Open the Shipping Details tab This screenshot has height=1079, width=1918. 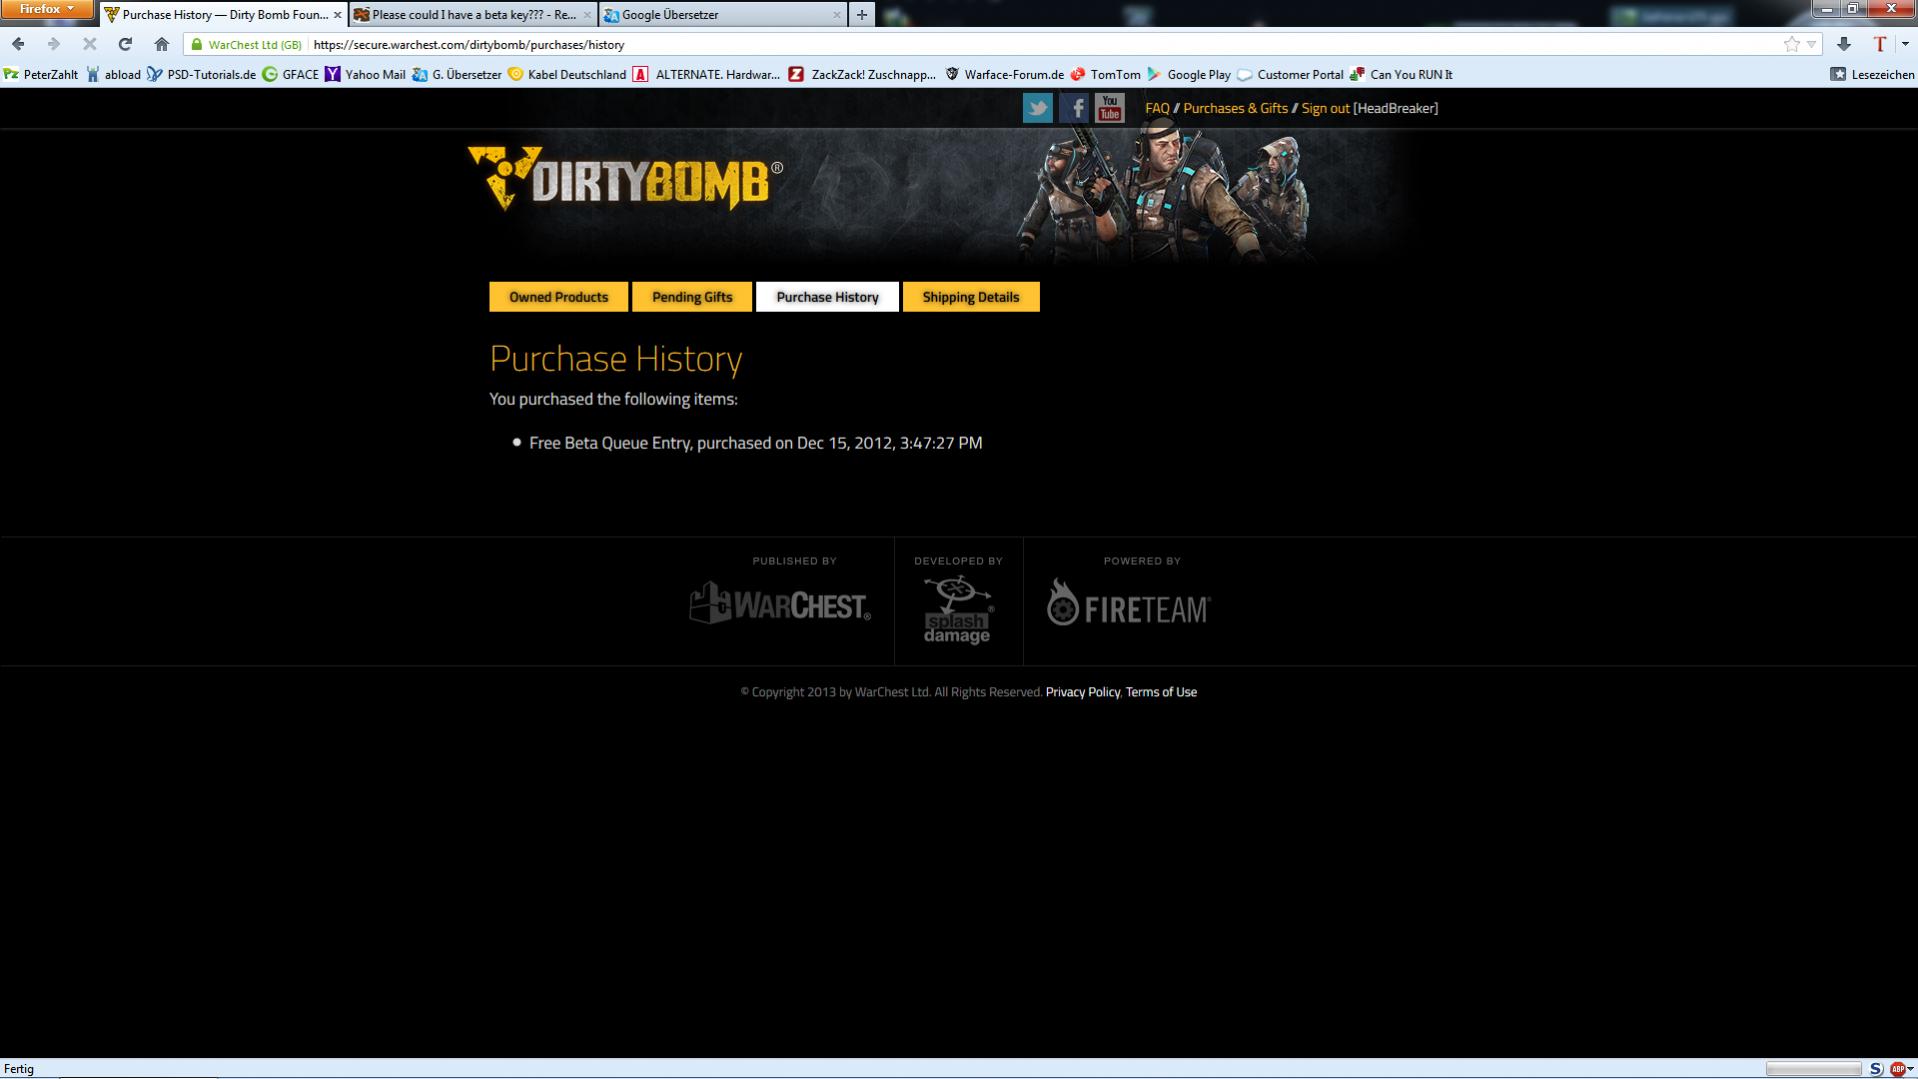coord(970,297)
